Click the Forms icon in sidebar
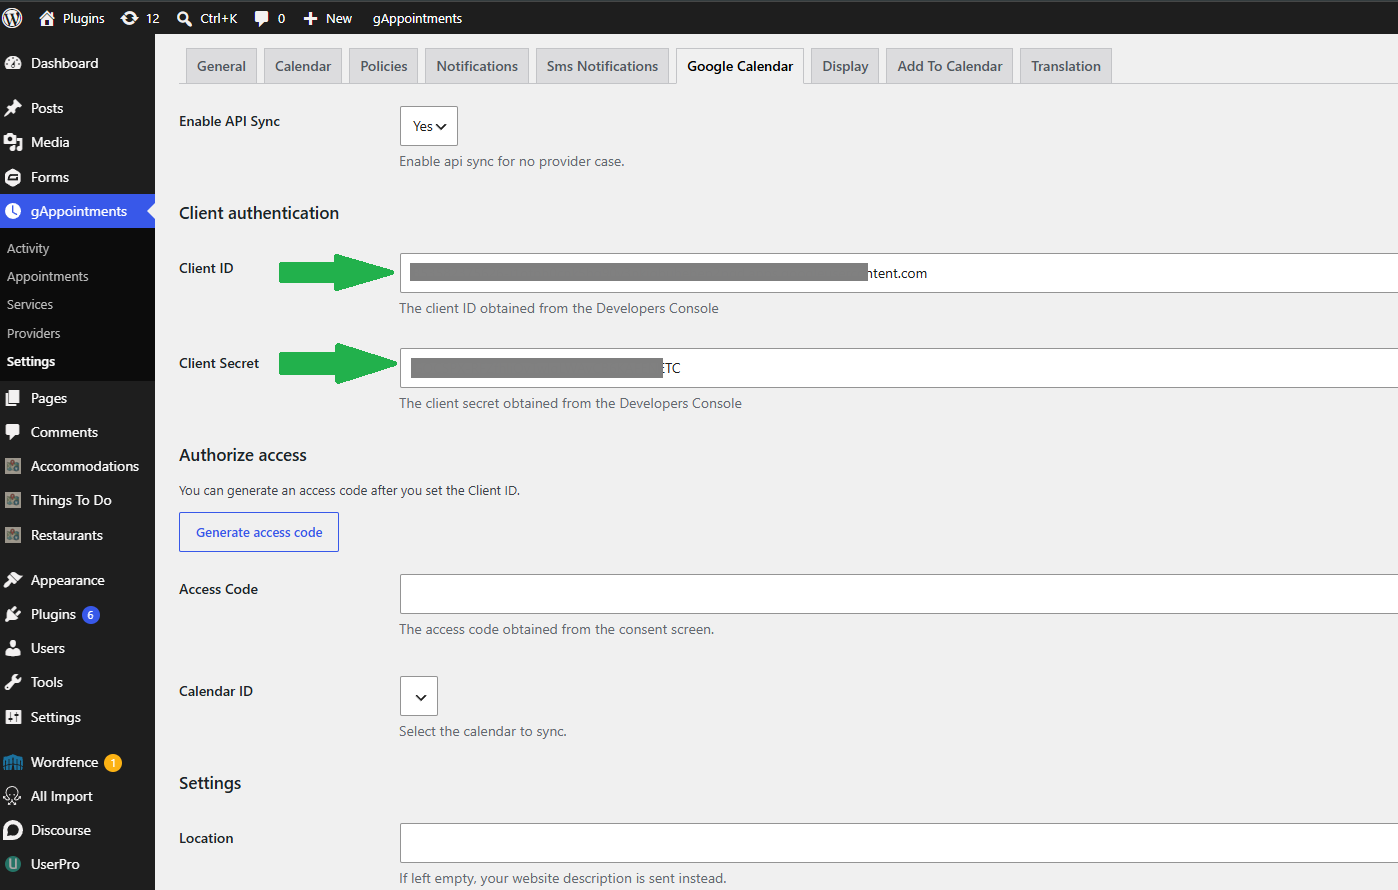The image size is (1398, 890). click(13, 177)
